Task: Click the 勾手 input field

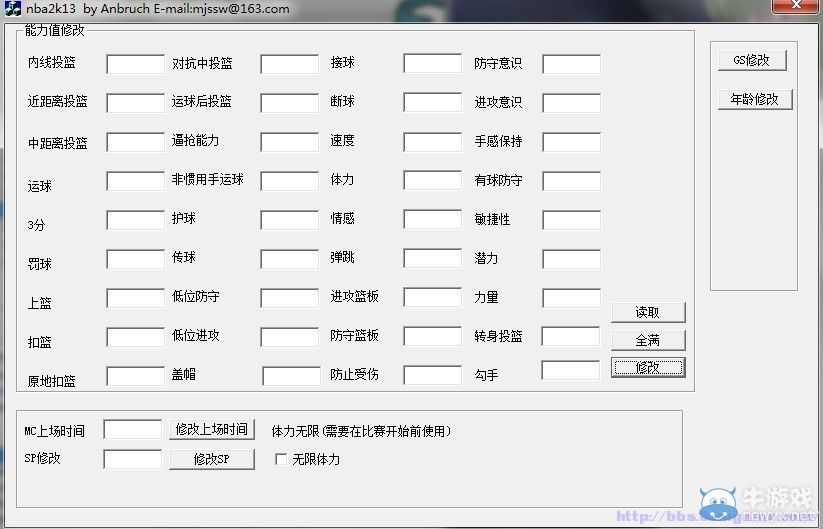Action: (571, 370)
